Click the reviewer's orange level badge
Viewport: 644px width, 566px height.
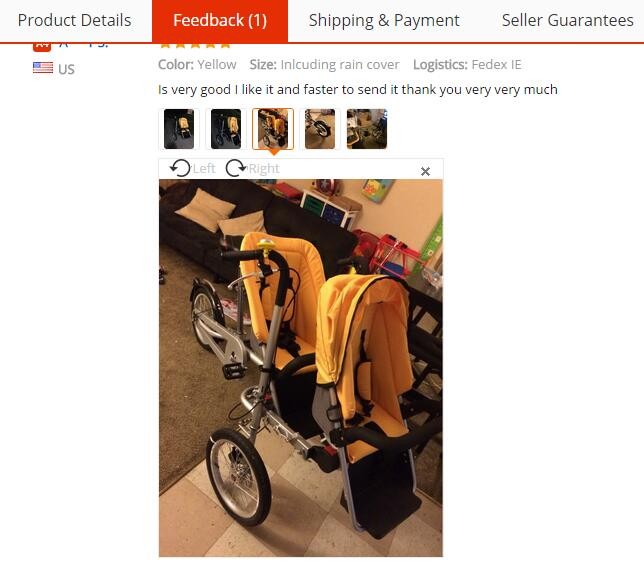[42, 46]
